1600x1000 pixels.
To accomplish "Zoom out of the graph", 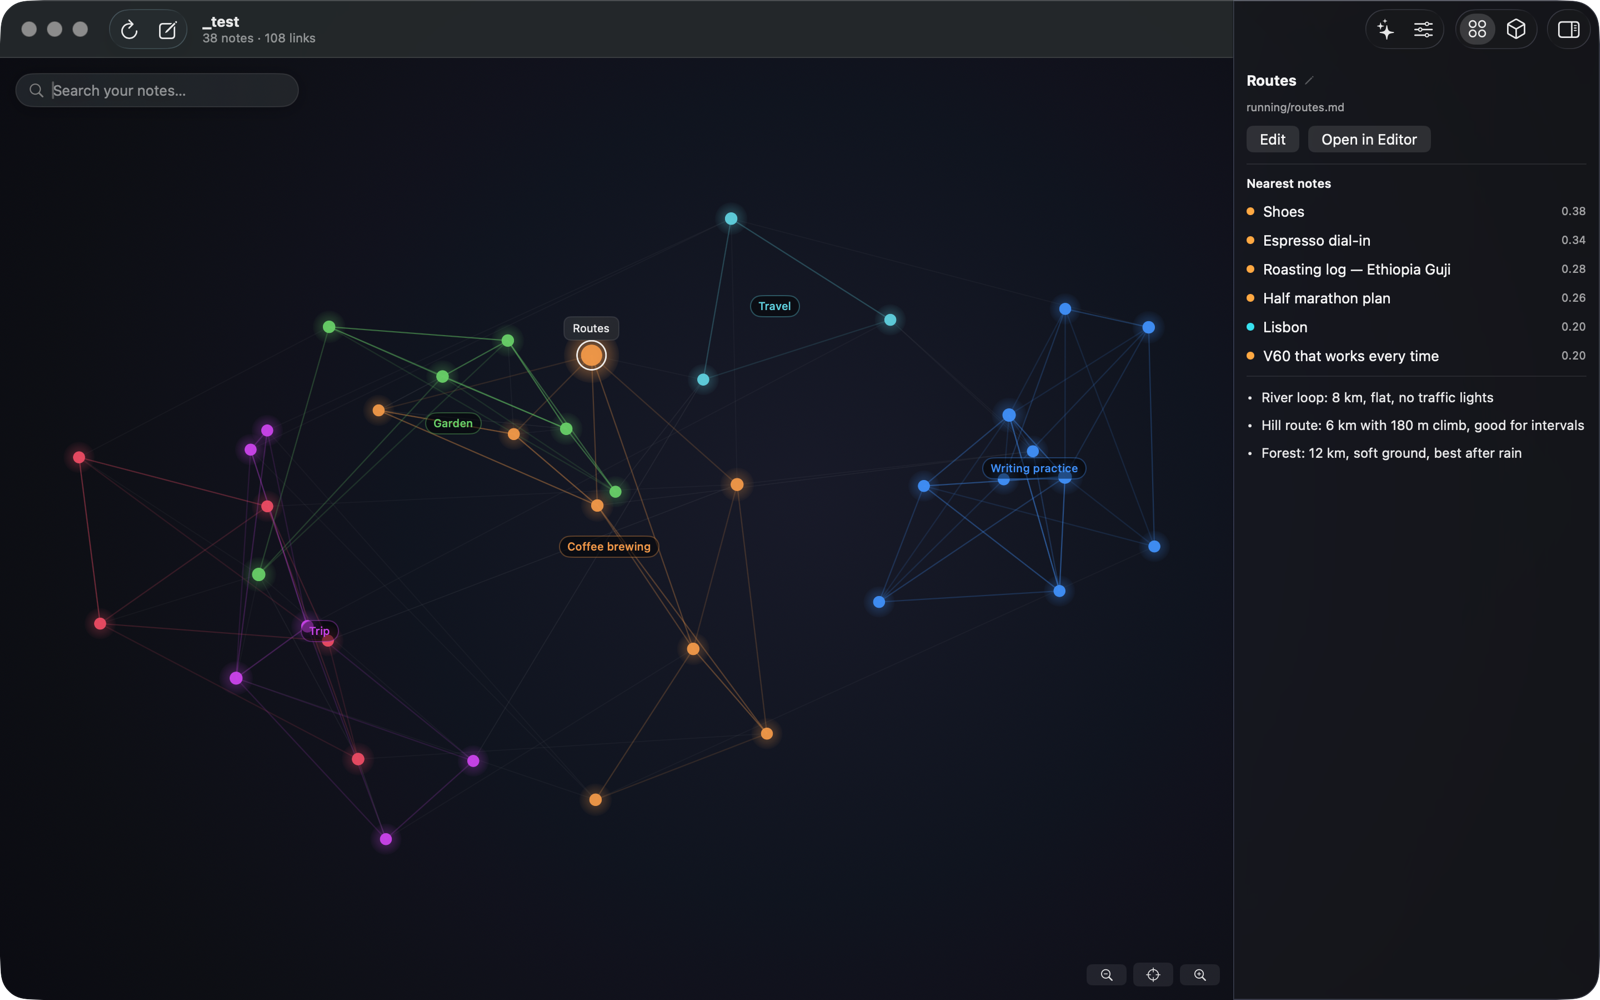I will click(x=1106, y=975).
